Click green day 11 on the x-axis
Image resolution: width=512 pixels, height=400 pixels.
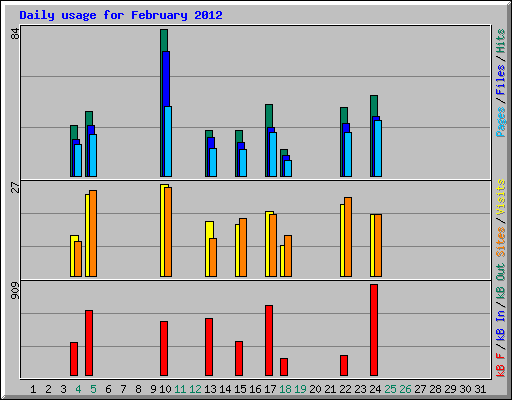[180, 389]
